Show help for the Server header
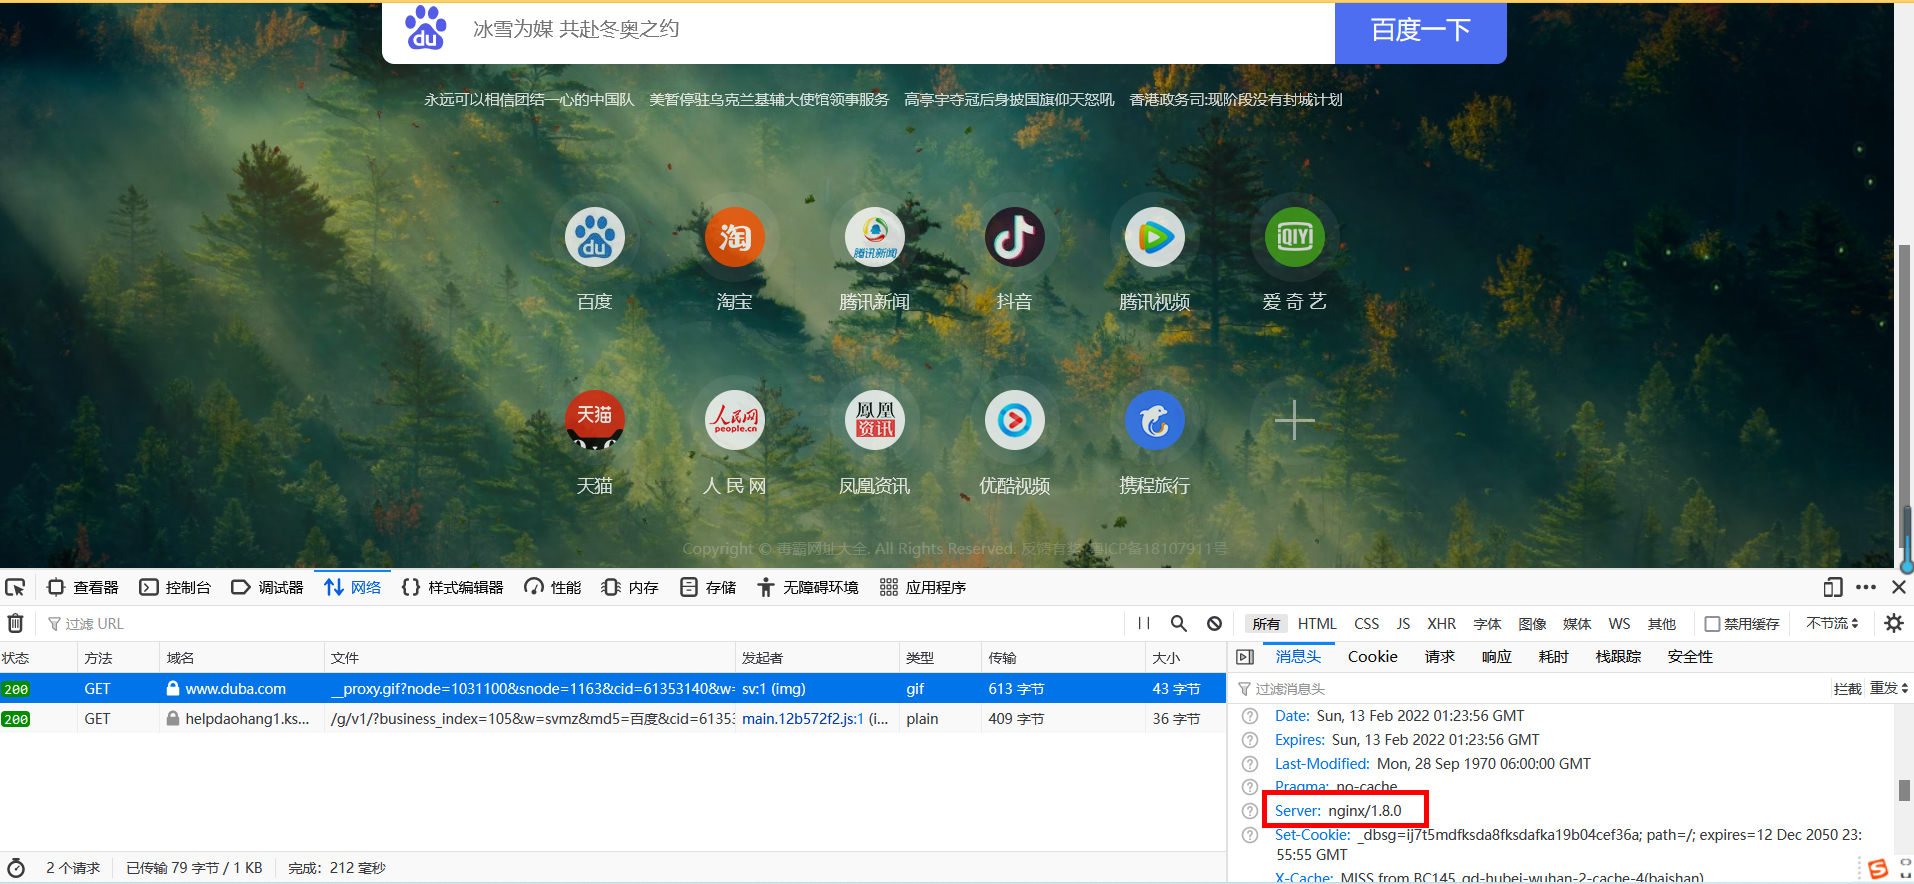The width and height of the screenshot is (1914, 884). [1250, 811]
